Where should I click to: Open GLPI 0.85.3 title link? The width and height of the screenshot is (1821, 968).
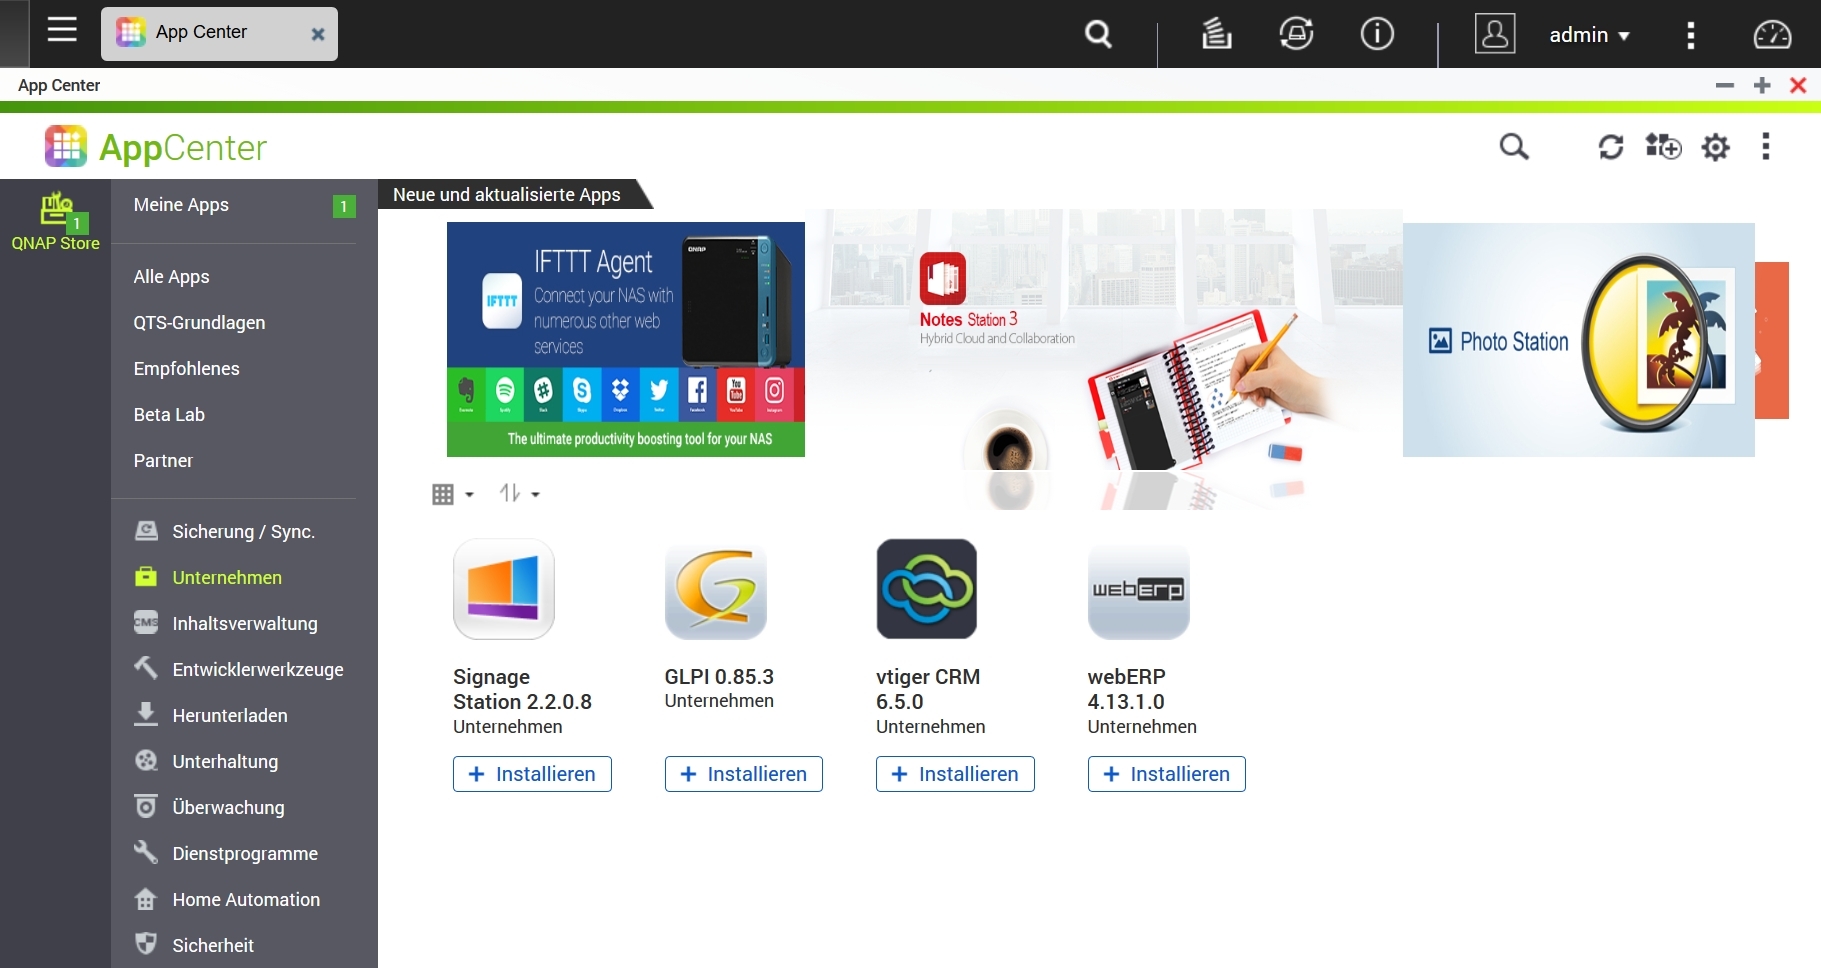tap(719, 677)
